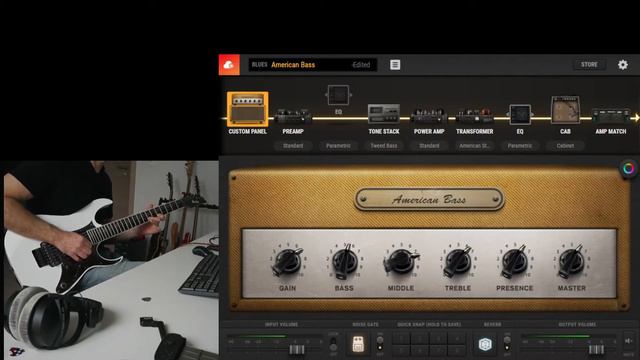This screenshot has width=640, height=360.
Task: Select Quick Snap slot 5
Action: pyautogui.click(x=401, y=350)
